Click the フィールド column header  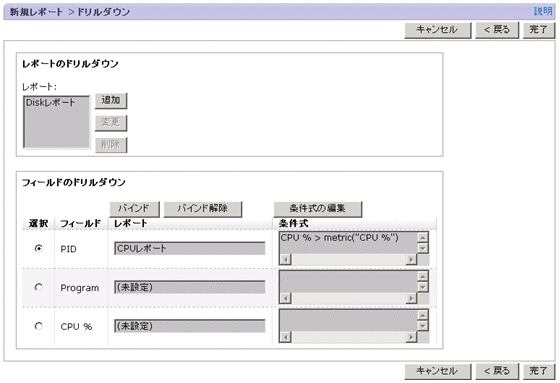(81, 224)
